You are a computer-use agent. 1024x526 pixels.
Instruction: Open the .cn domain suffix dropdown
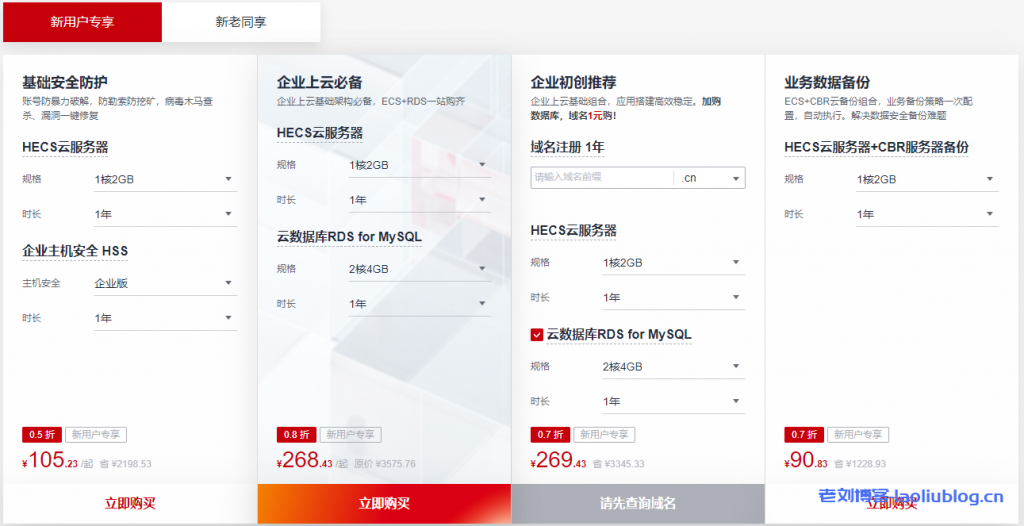point(710,178)
